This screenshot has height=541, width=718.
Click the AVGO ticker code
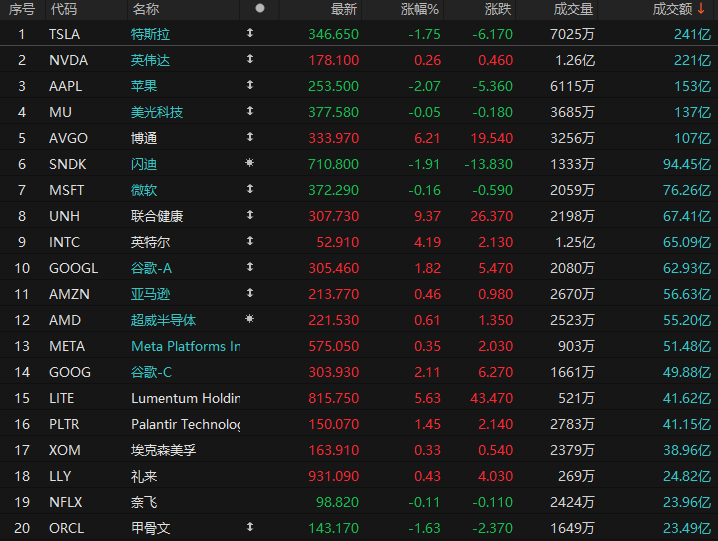(68, 138)
